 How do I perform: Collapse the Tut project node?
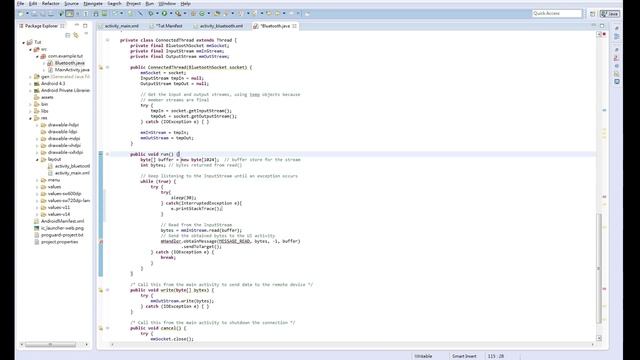coord(24,42)
